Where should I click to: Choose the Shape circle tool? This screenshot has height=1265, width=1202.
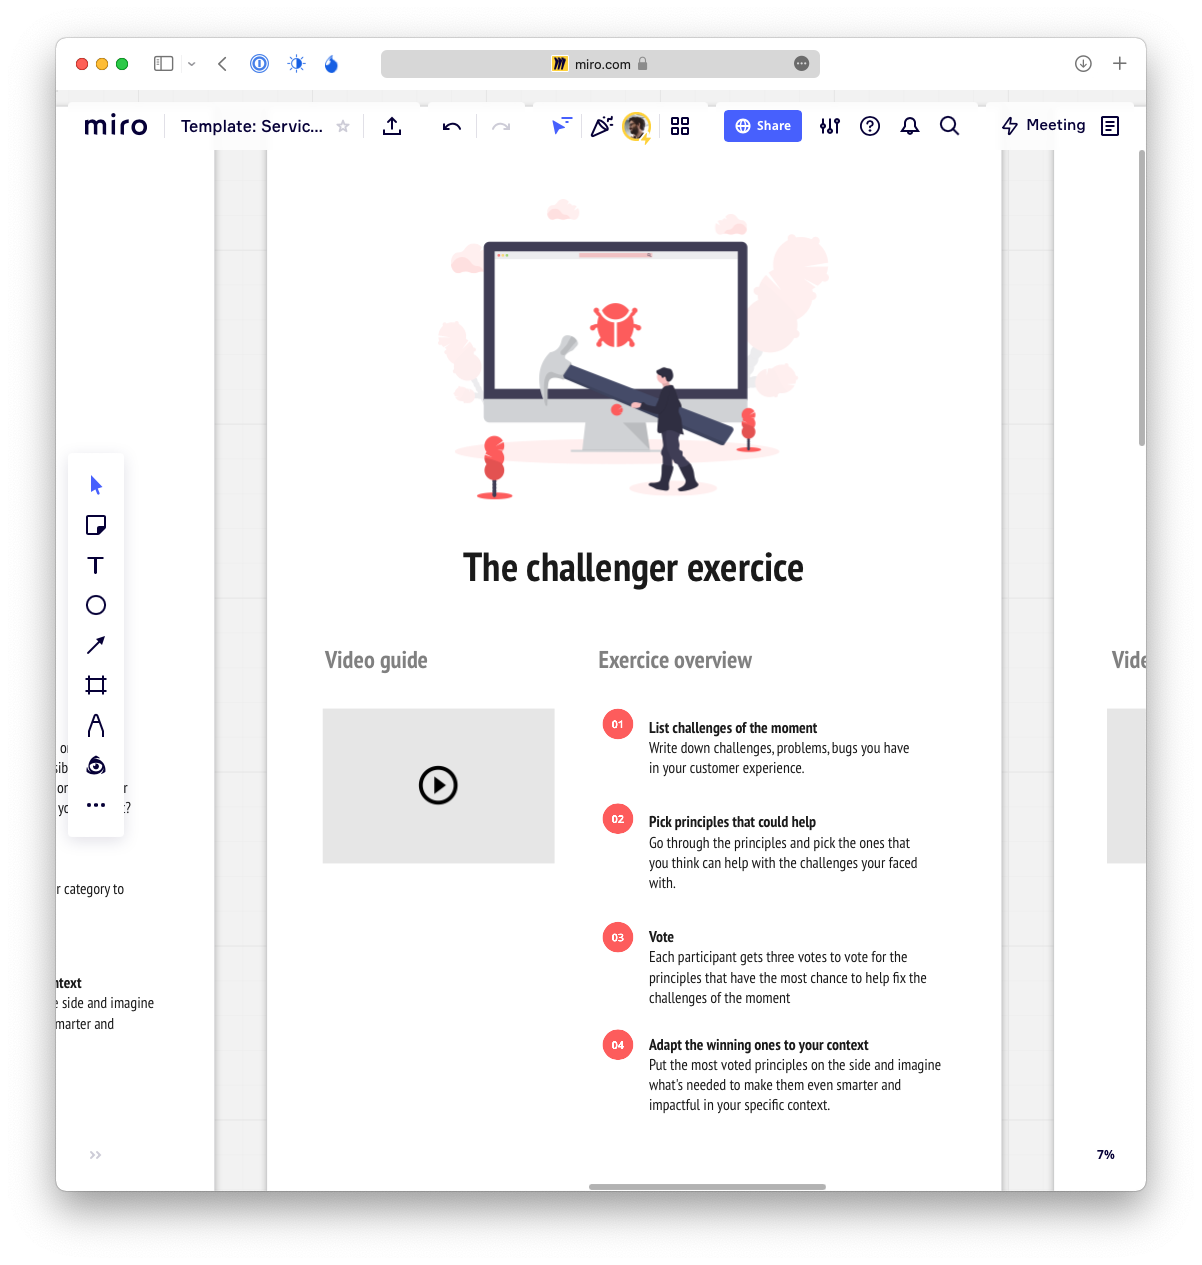tap(96, 605)
